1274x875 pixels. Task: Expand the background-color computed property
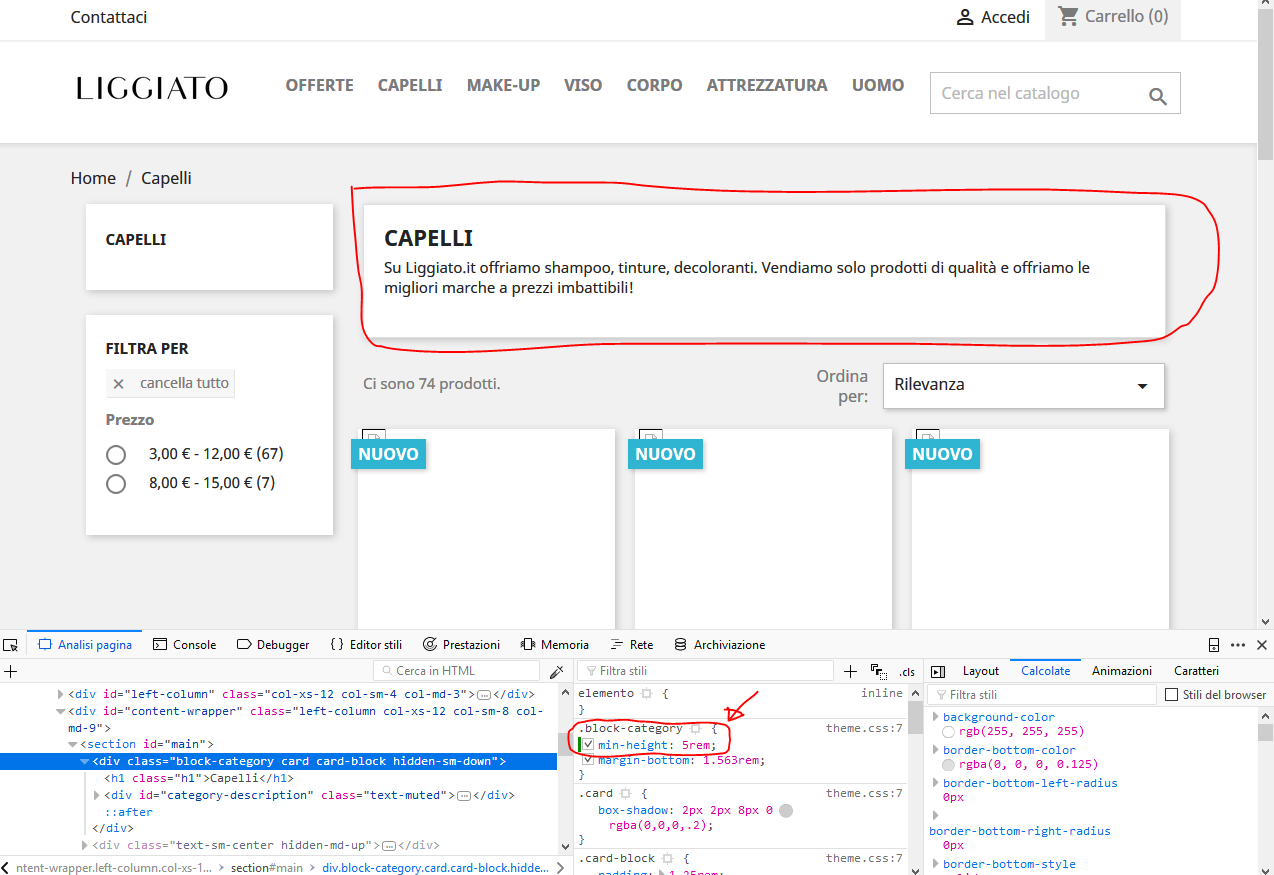tap(936, 717)
